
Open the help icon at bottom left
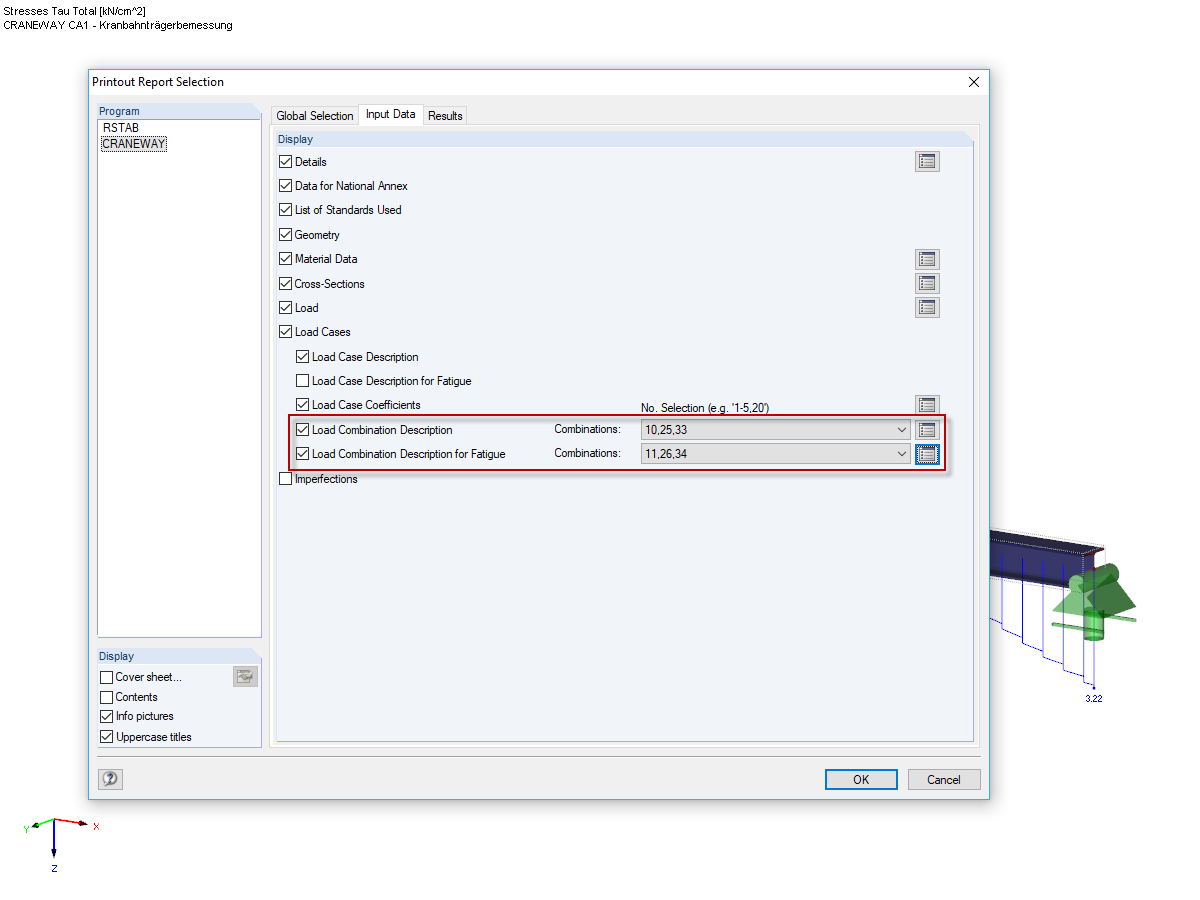[110, 778]
